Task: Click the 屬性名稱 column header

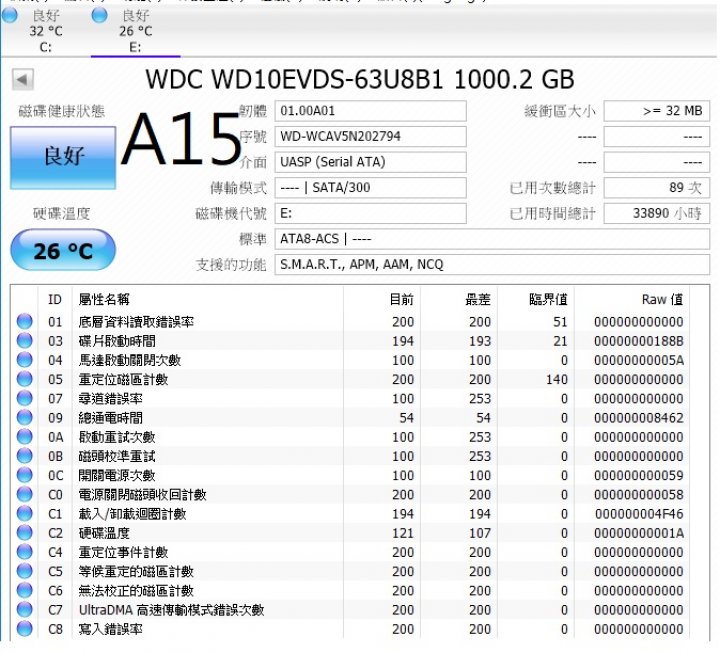Action: [207, 299]
